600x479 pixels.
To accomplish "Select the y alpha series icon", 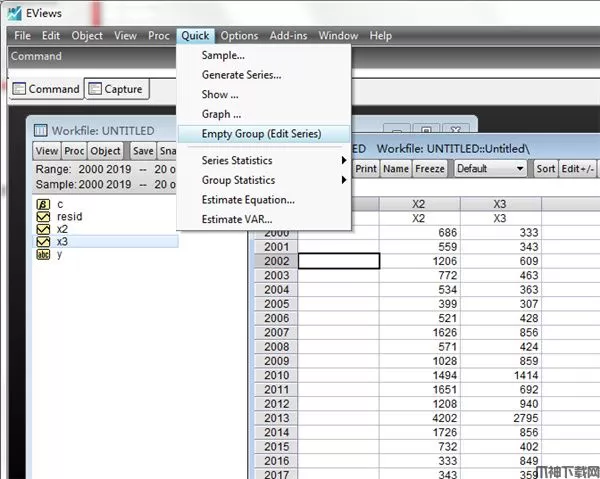I will click(x=43, y=254).
